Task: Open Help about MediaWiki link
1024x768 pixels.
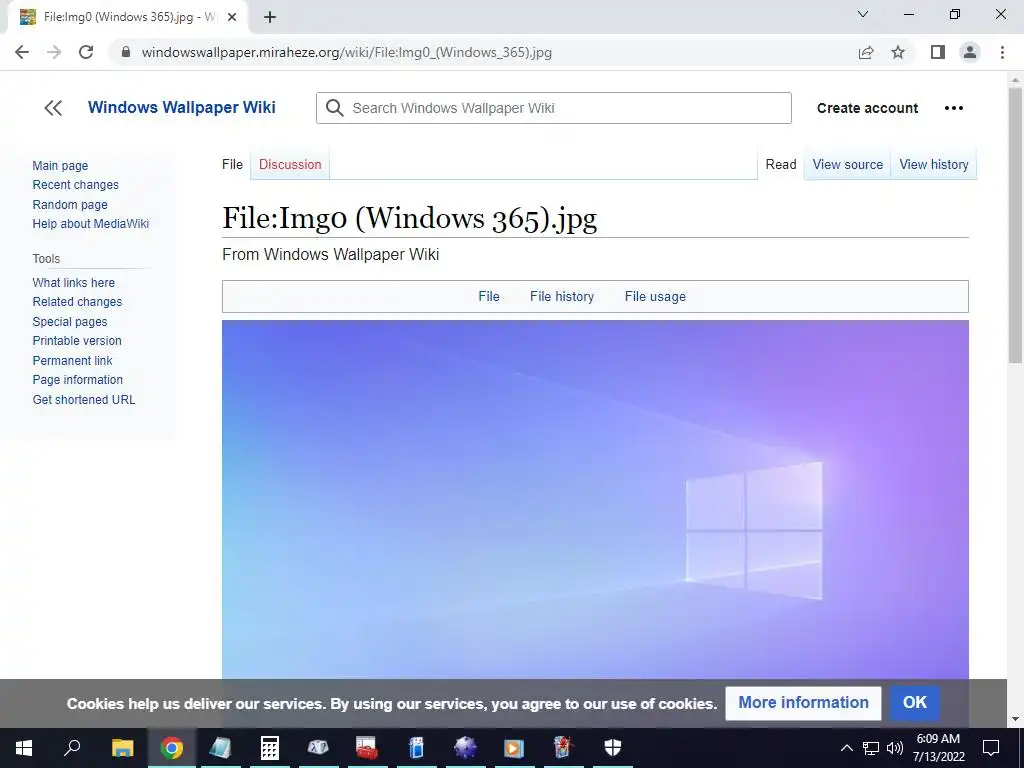Action: click(91, 223)
